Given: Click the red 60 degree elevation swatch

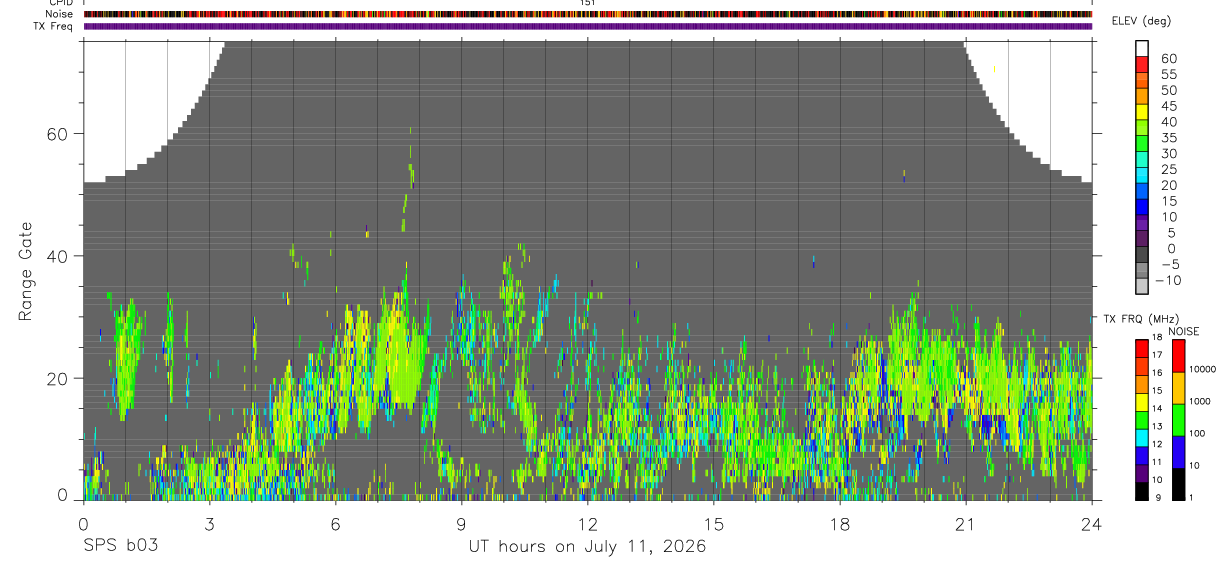Looking at the screenshot, I should click(1142, 65).
